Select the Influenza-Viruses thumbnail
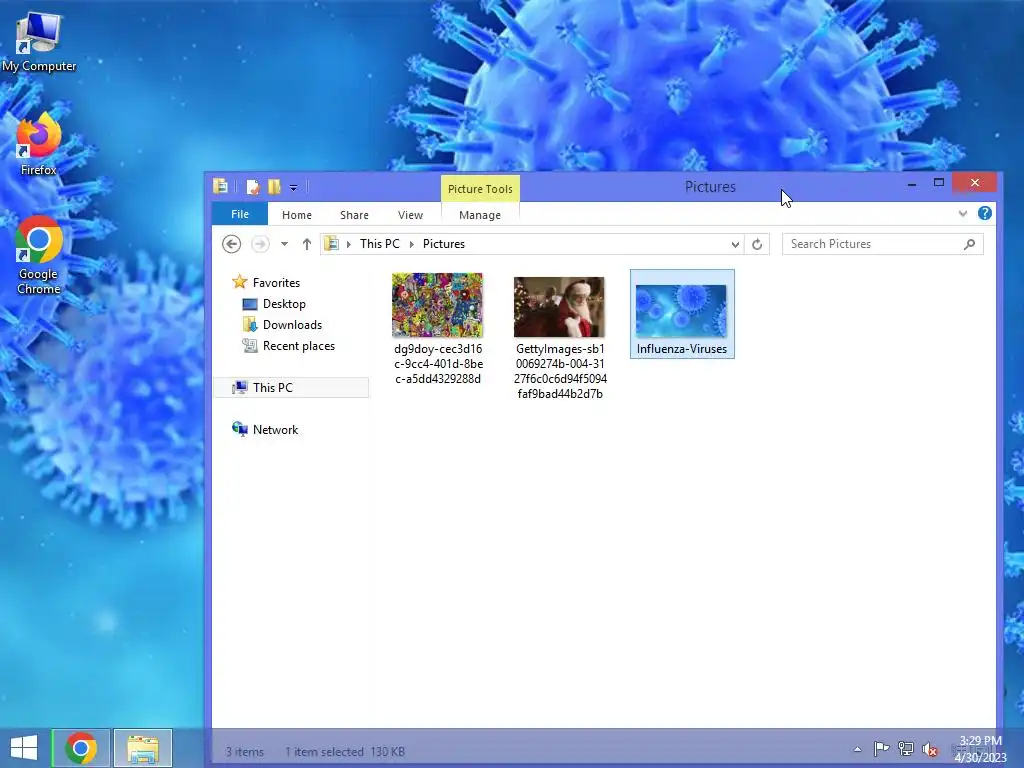This screenshot has height=768, width=1024. (x=681, y=311)
